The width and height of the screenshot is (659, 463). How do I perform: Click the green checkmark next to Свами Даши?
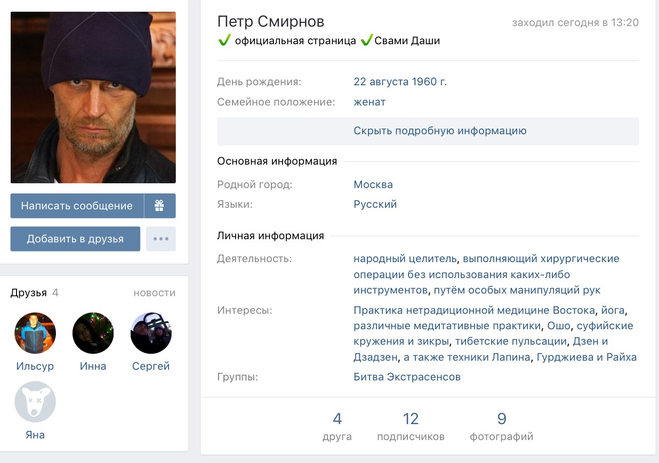pos(366,40)
